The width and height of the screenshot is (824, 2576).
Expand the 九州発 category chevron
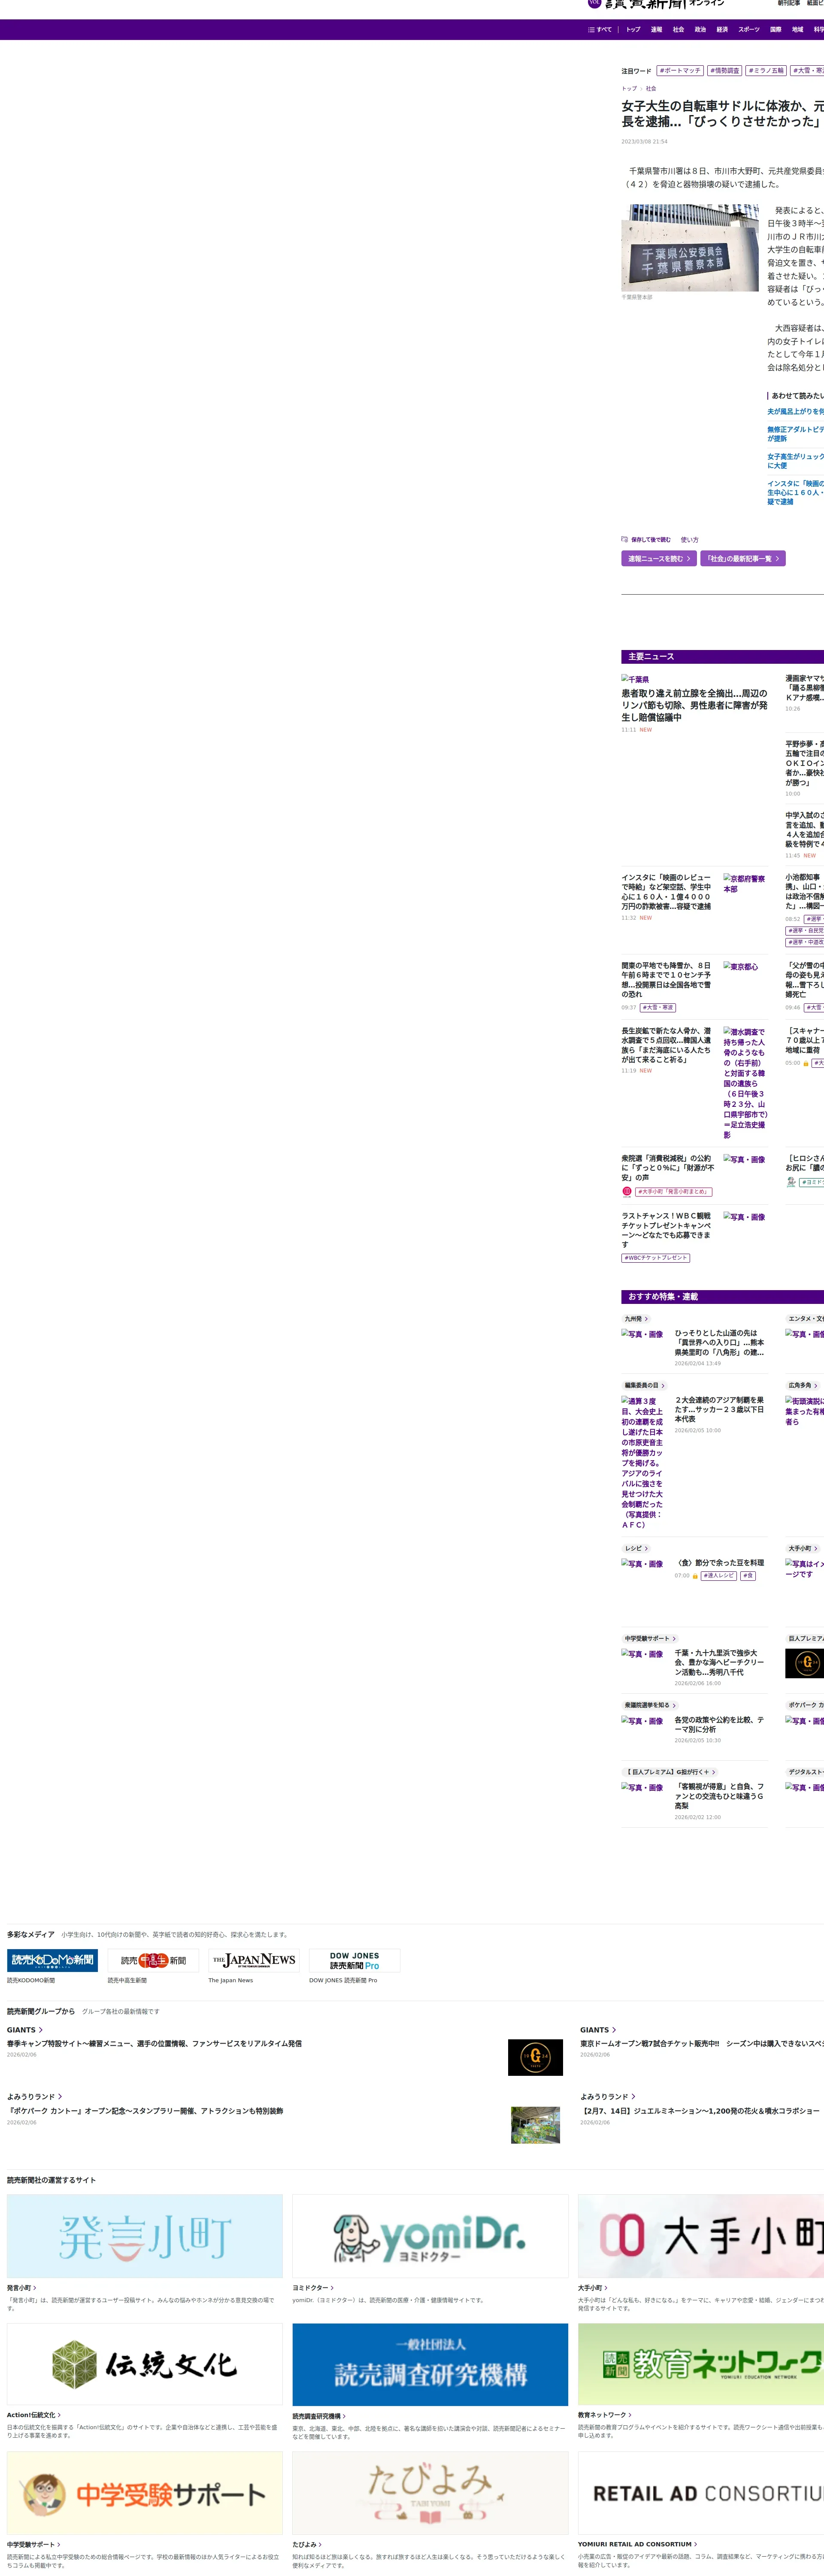point(646,1319)
